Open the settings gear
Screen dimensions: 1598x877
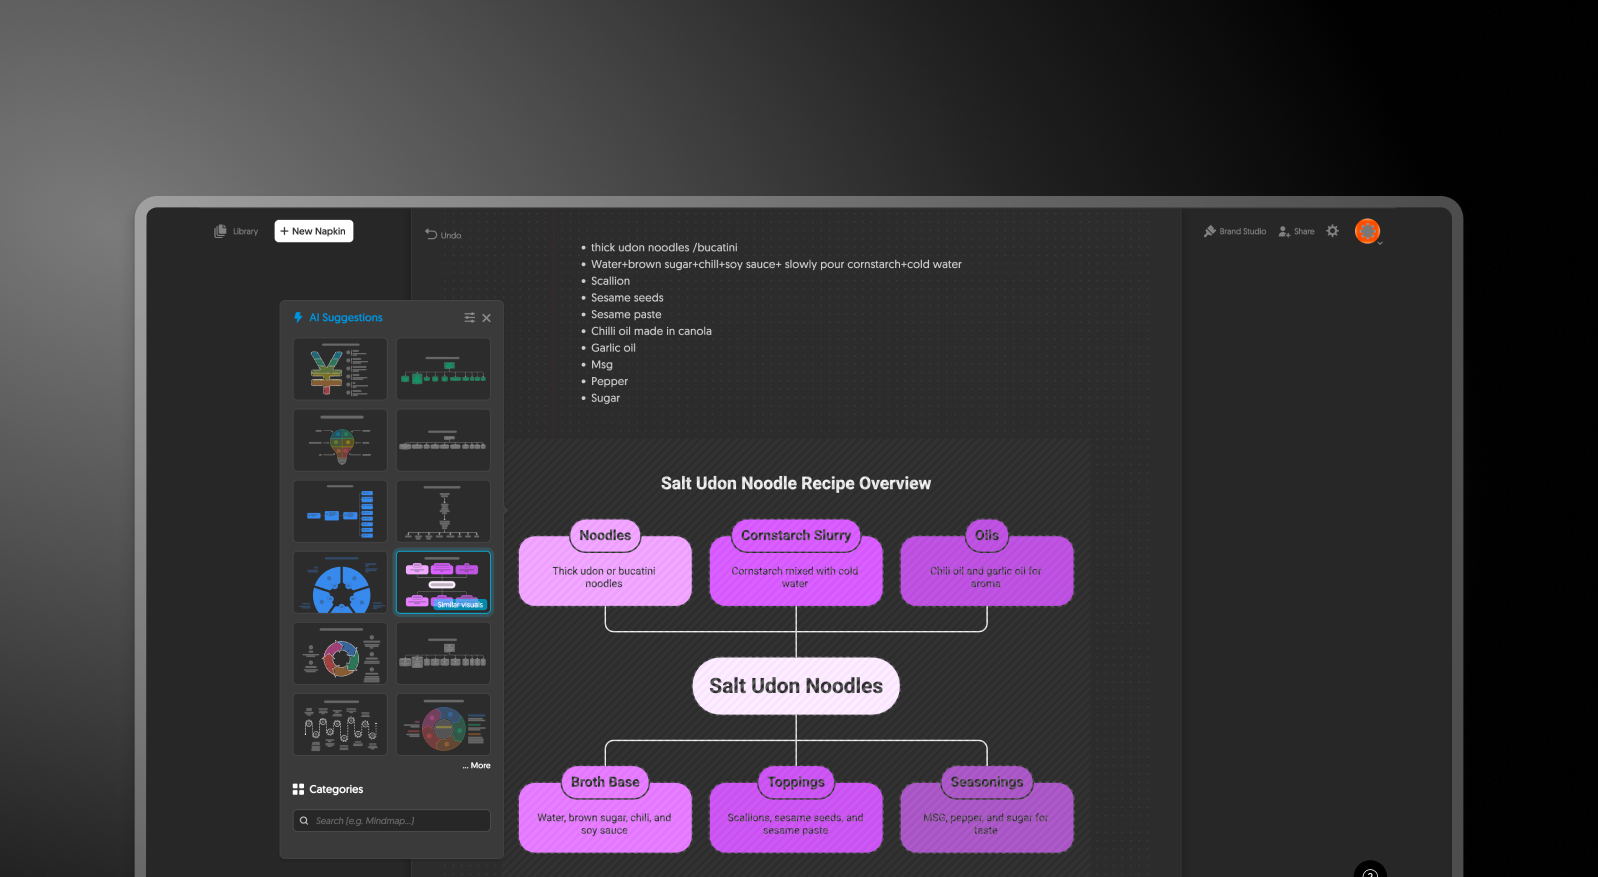[x=1332, y=231]
